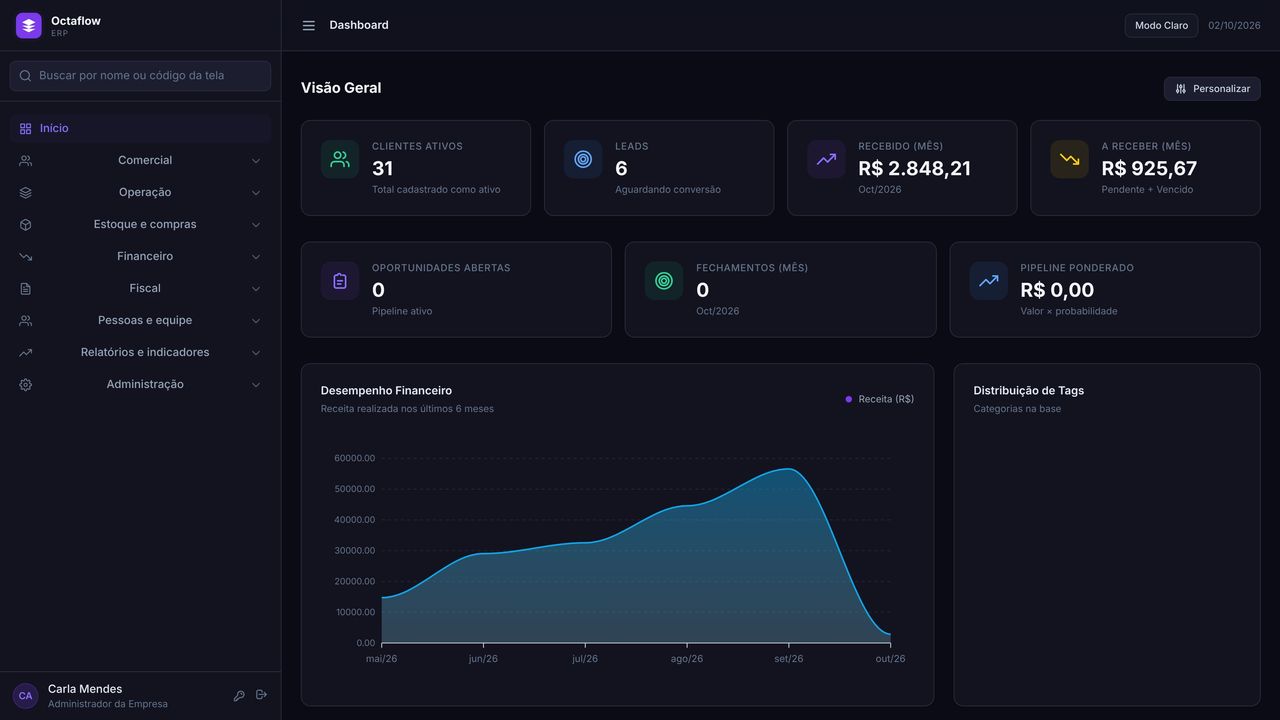Click the Leads target icon
The width and height of the screenshot is (1280, 720).
click(x=583, y=160)
